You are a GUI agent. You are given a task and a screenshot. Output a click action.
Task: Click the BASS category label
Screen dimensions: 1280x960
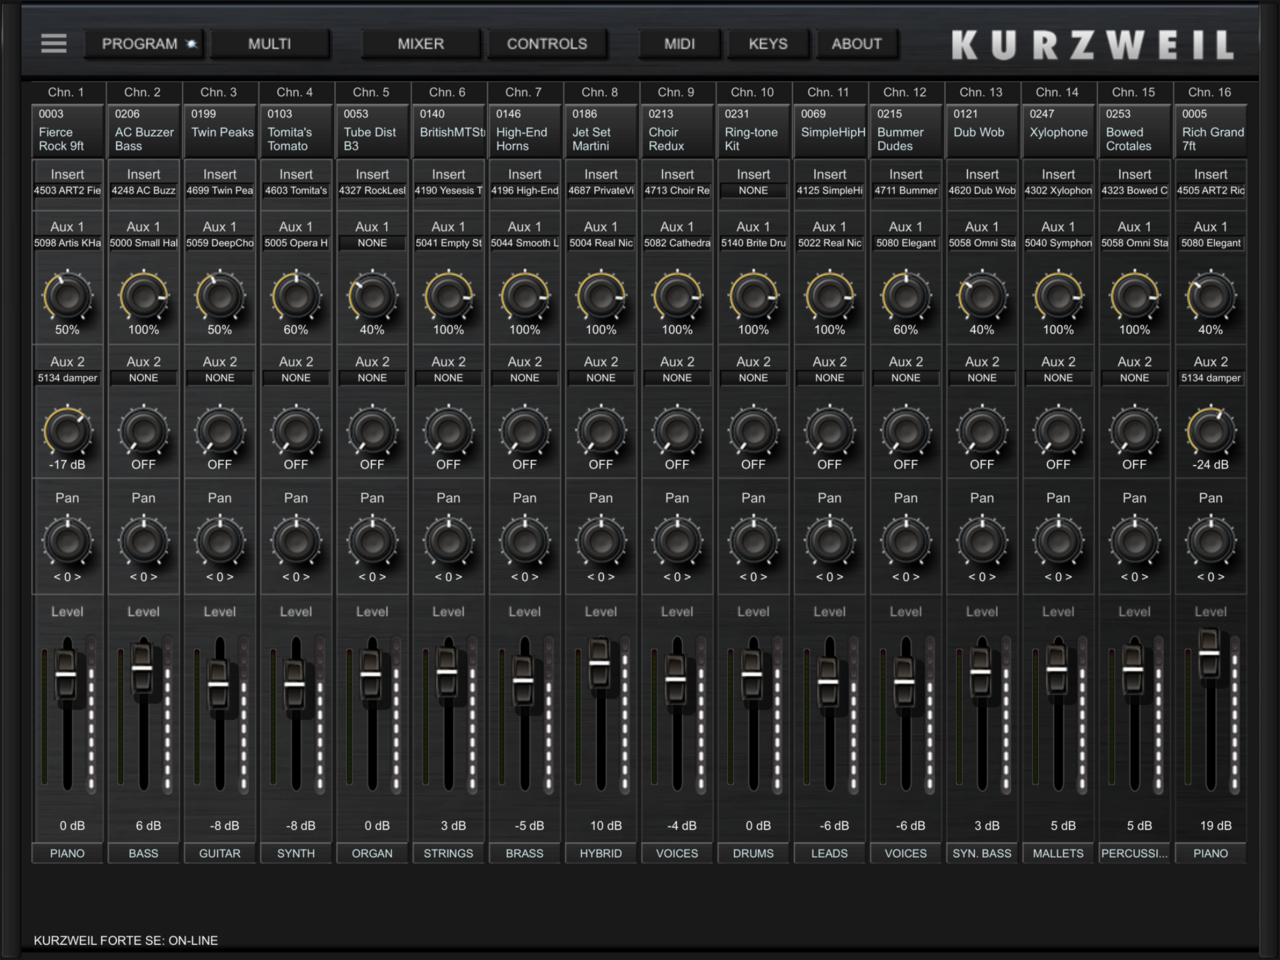point(143,853)
